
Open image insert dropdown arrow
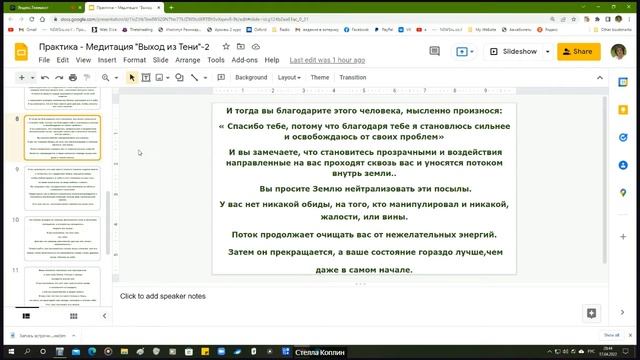click(x=168, y=78)
